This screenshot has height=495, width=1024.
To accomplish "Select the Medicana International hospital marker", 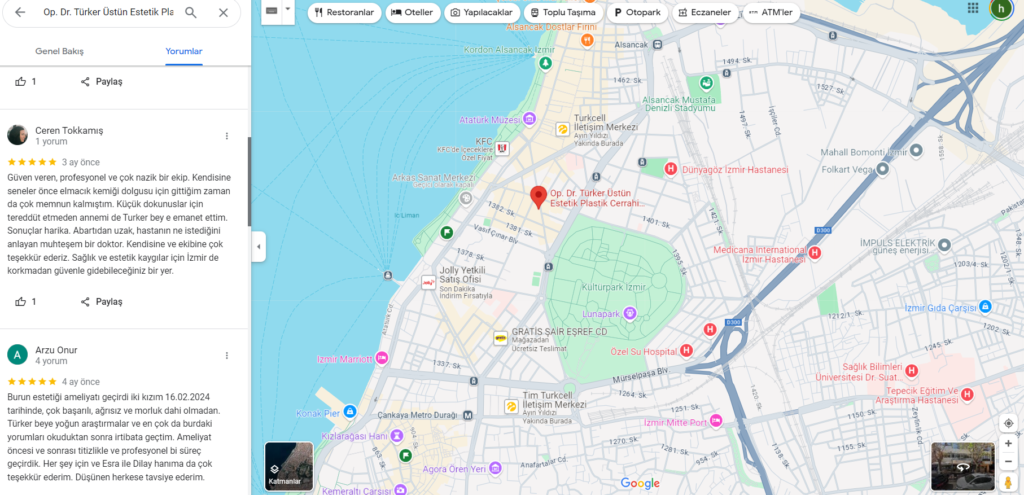I will (814, 253).
